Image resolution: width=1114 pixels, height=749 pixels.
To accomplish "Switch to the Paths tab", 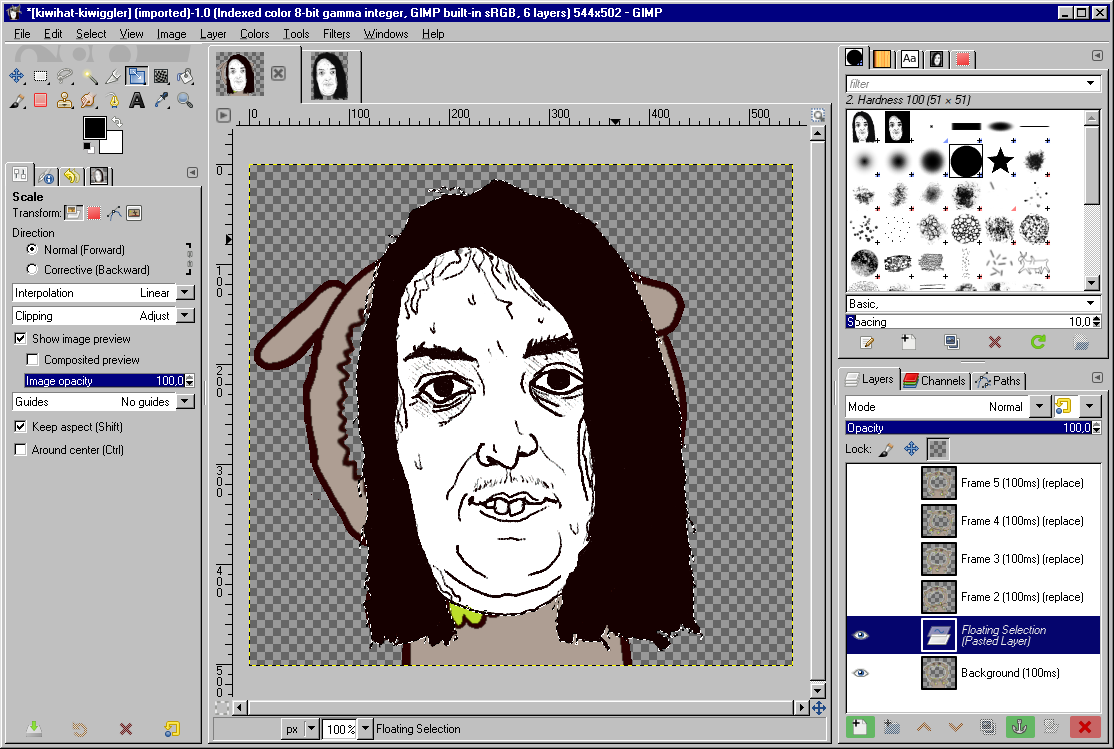I will (x=998, y=380).
